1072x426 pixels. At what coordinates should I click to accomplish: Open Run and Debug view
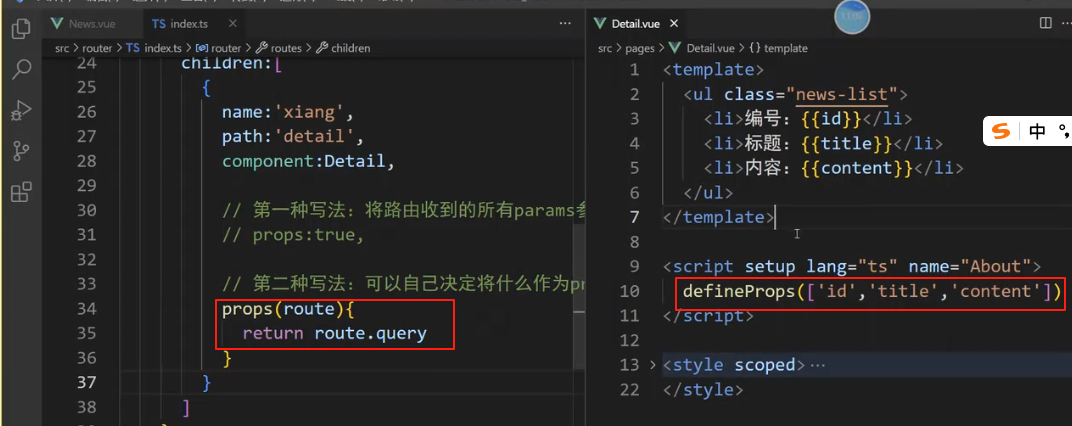21,109
